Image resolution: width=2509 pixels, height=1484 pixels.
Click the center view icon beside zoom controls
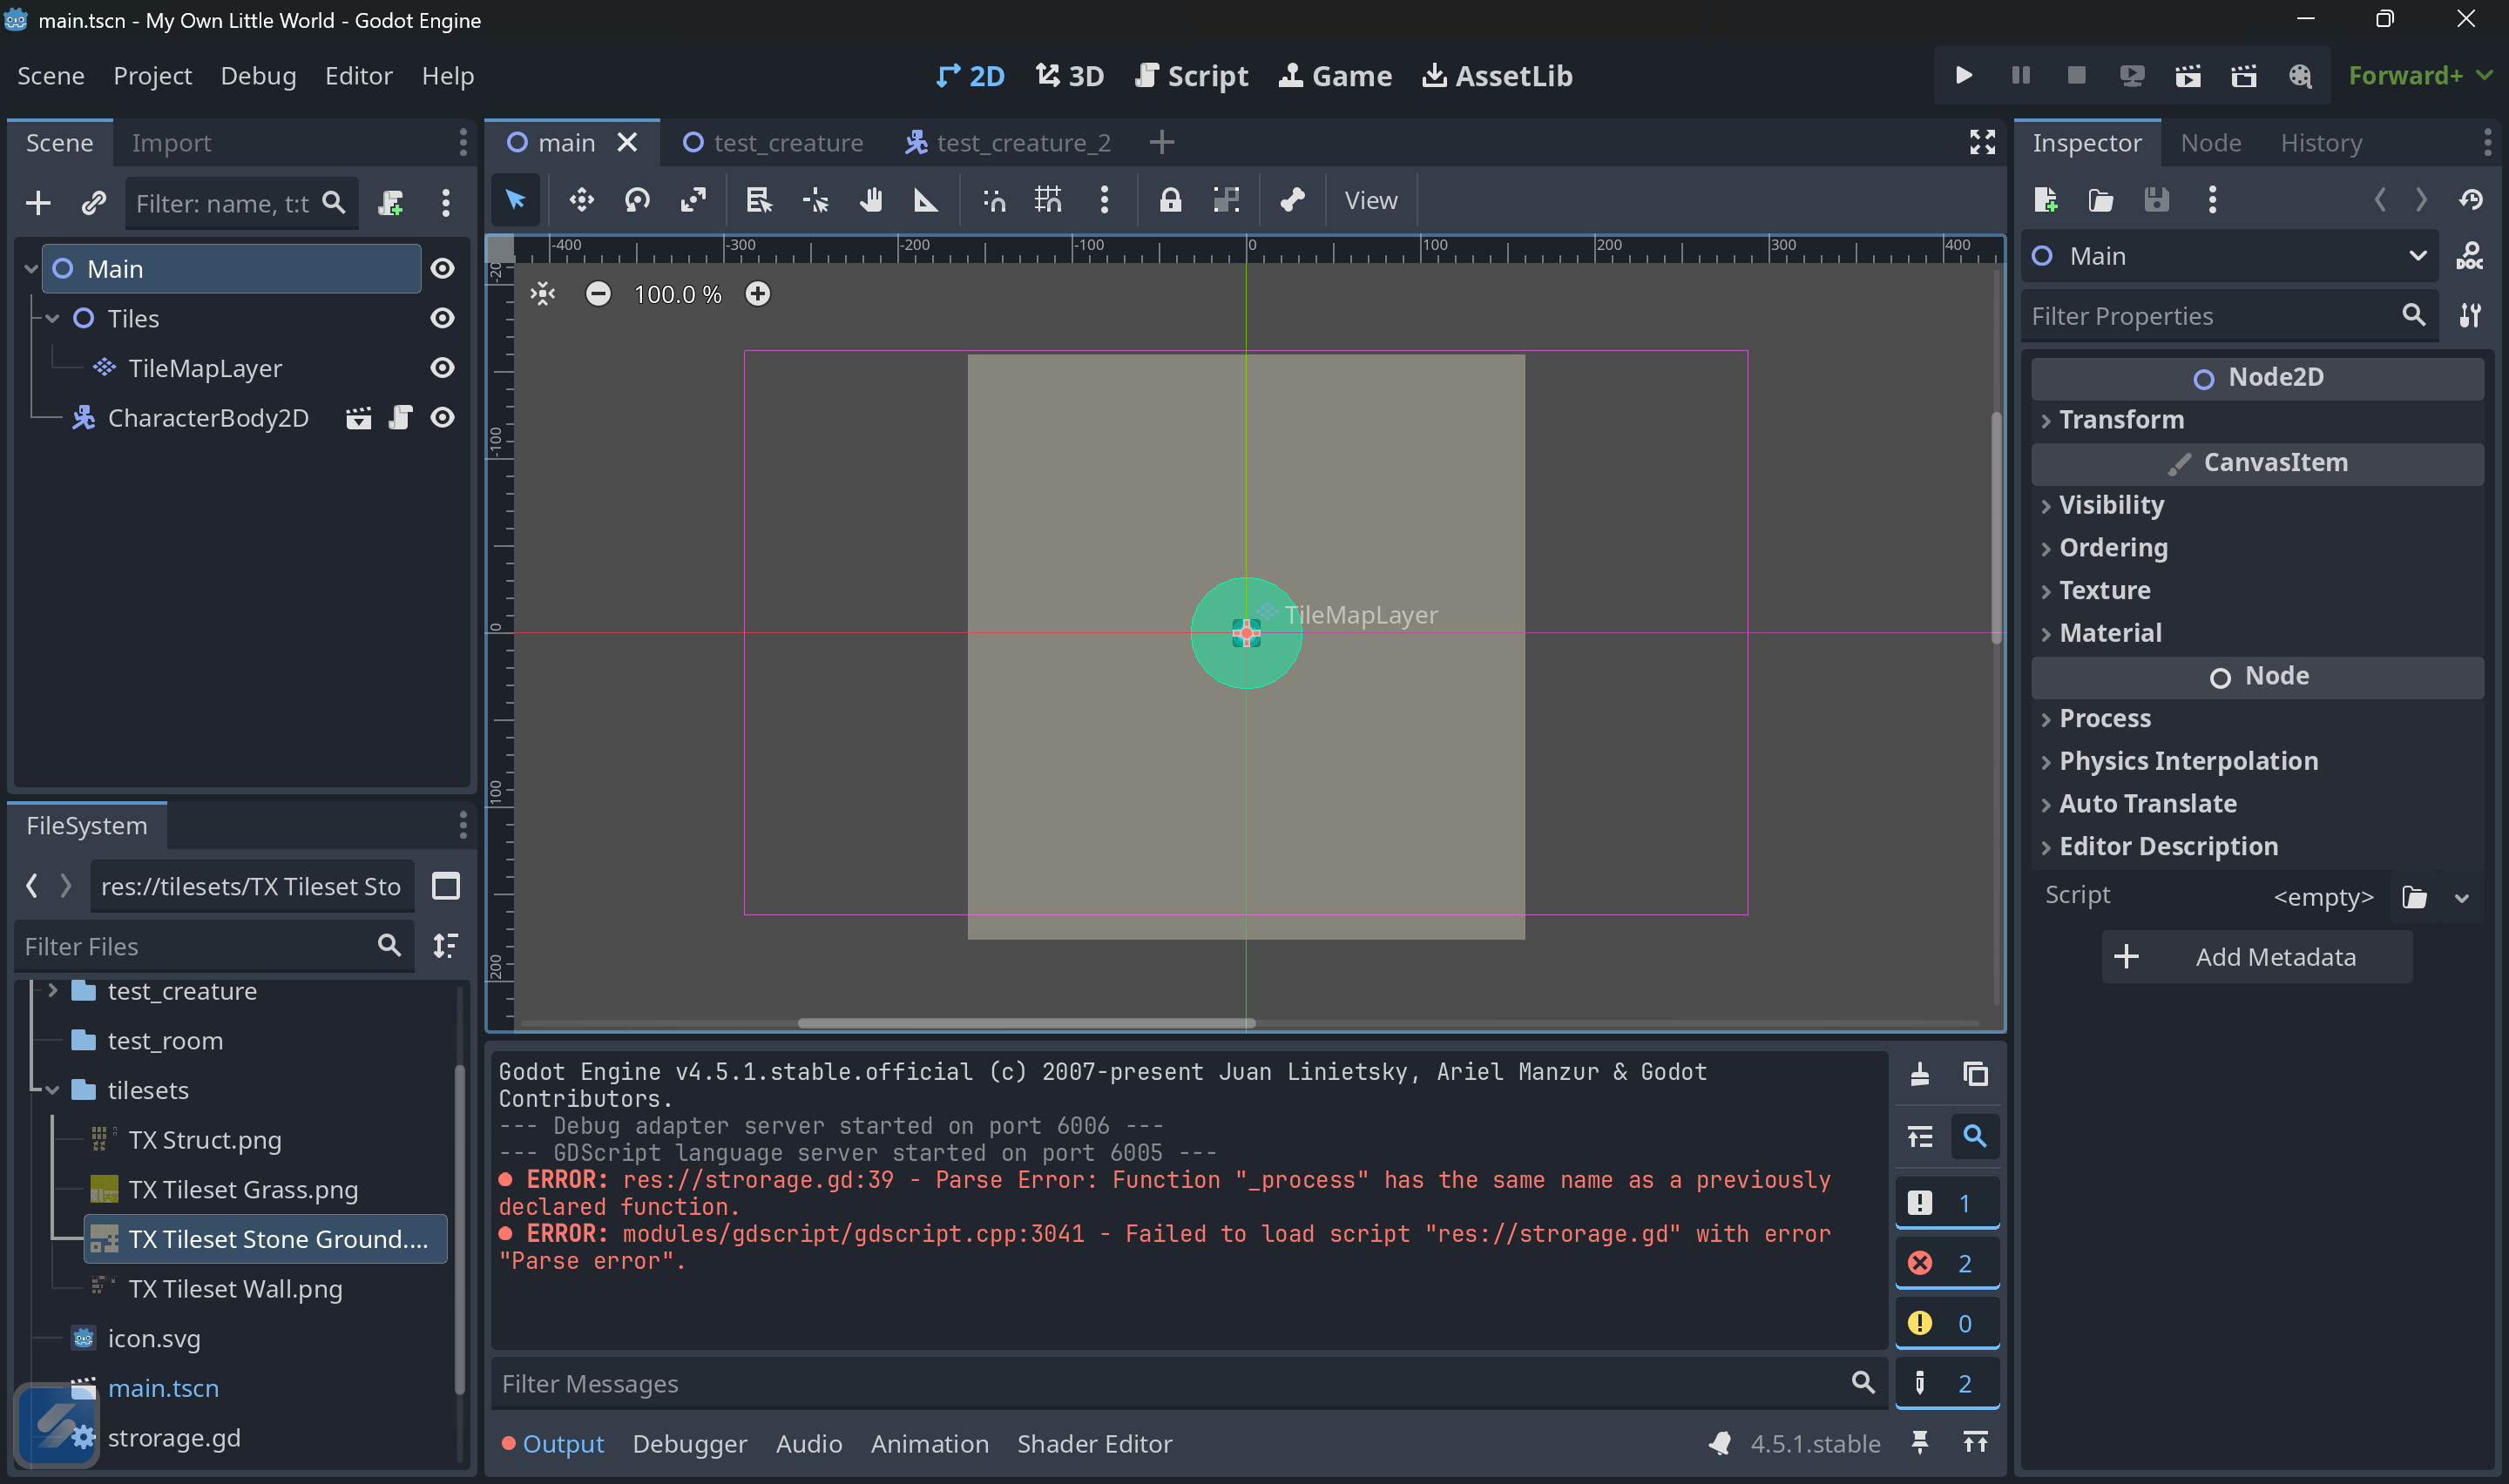click(543, 294)
